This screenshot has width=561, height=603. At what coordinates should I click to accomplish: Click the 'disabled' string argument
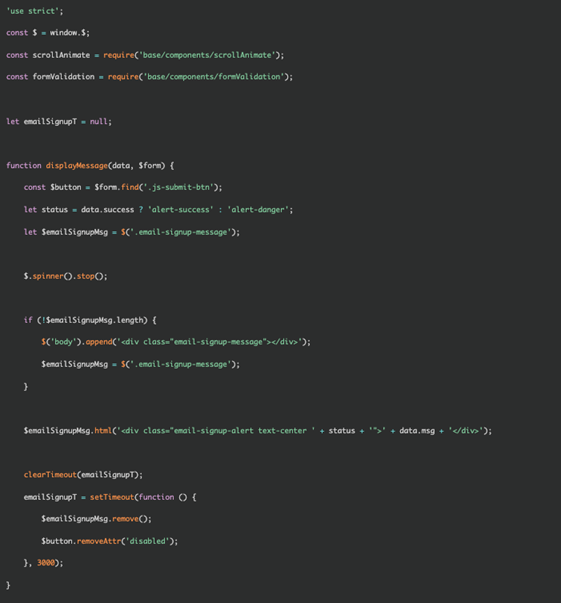147,541
